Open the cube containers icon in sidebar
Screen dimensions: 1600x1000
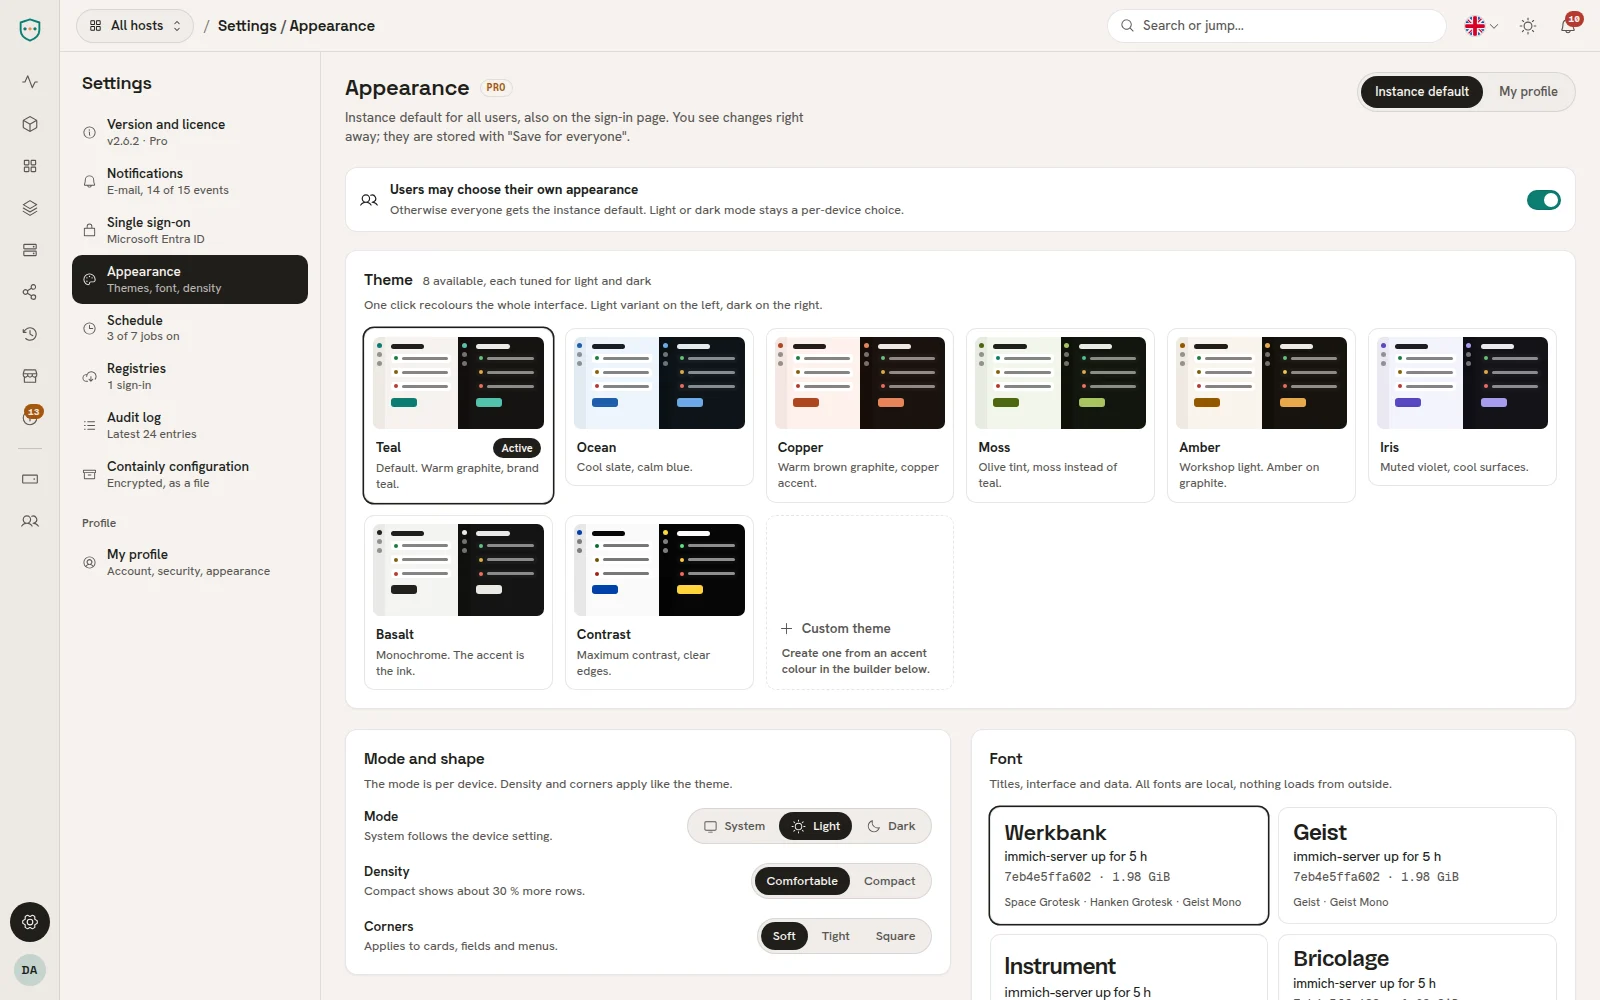(30, 124)
